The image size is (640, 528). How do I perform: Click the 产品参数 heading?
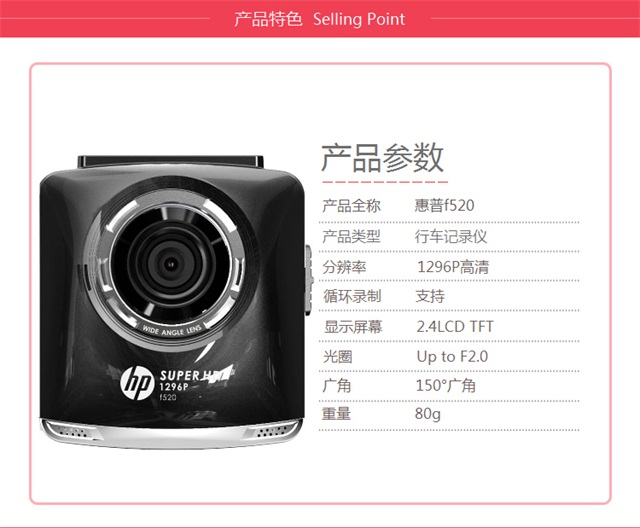pyautogui.click(x=382, y=158)
